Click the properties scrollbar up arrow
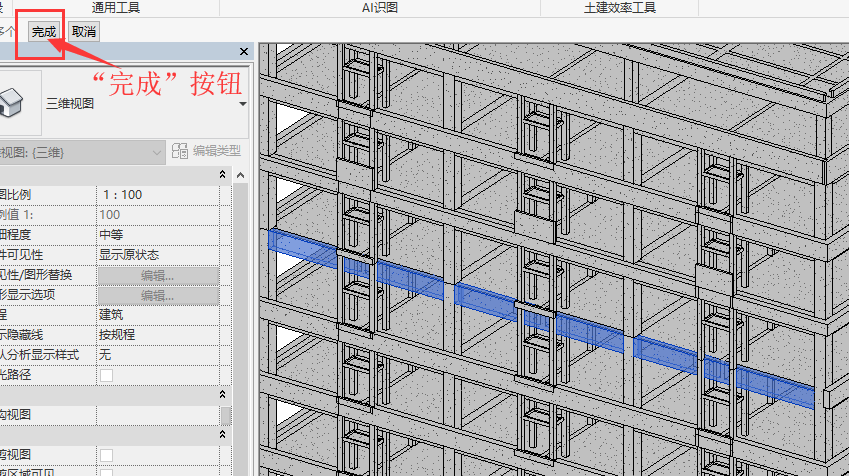The width and height of the screenshot is (849, 476). [x=240, y=175]
